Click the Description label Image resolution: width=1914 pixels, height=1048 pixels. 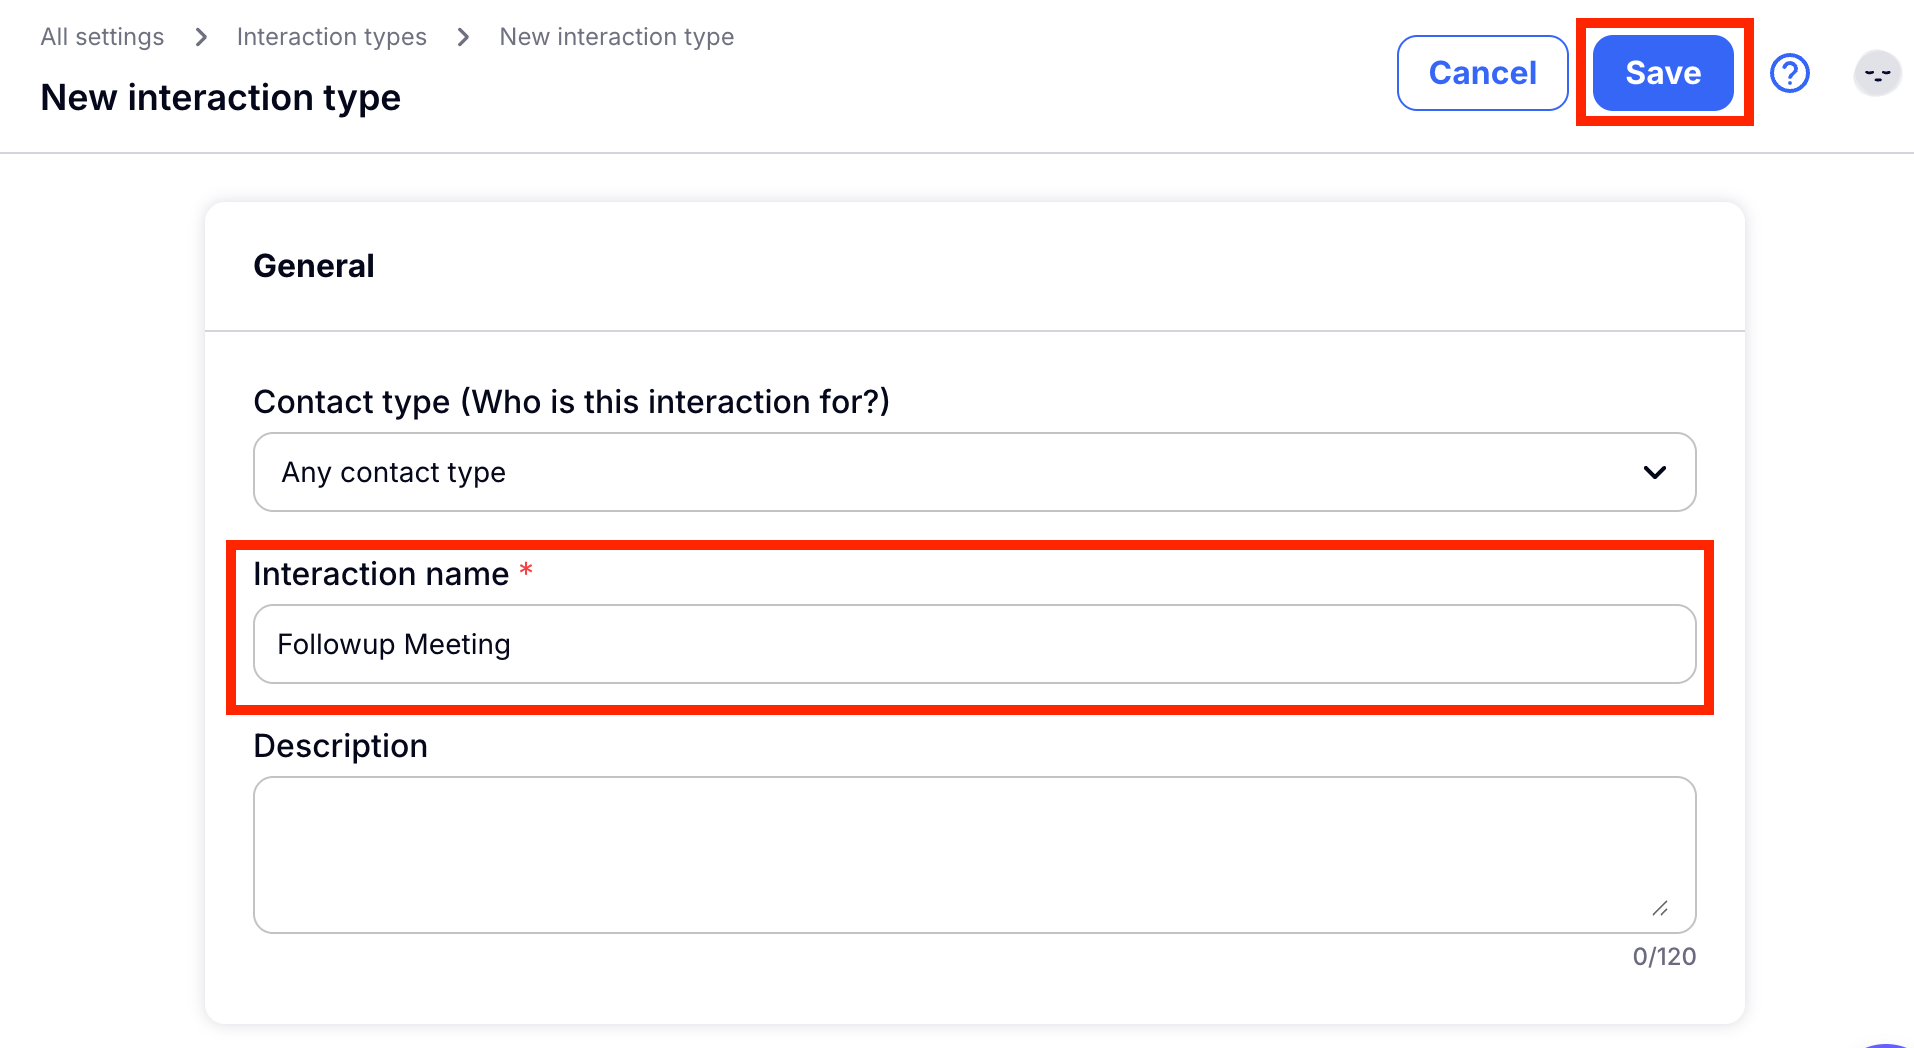point(340,746)
